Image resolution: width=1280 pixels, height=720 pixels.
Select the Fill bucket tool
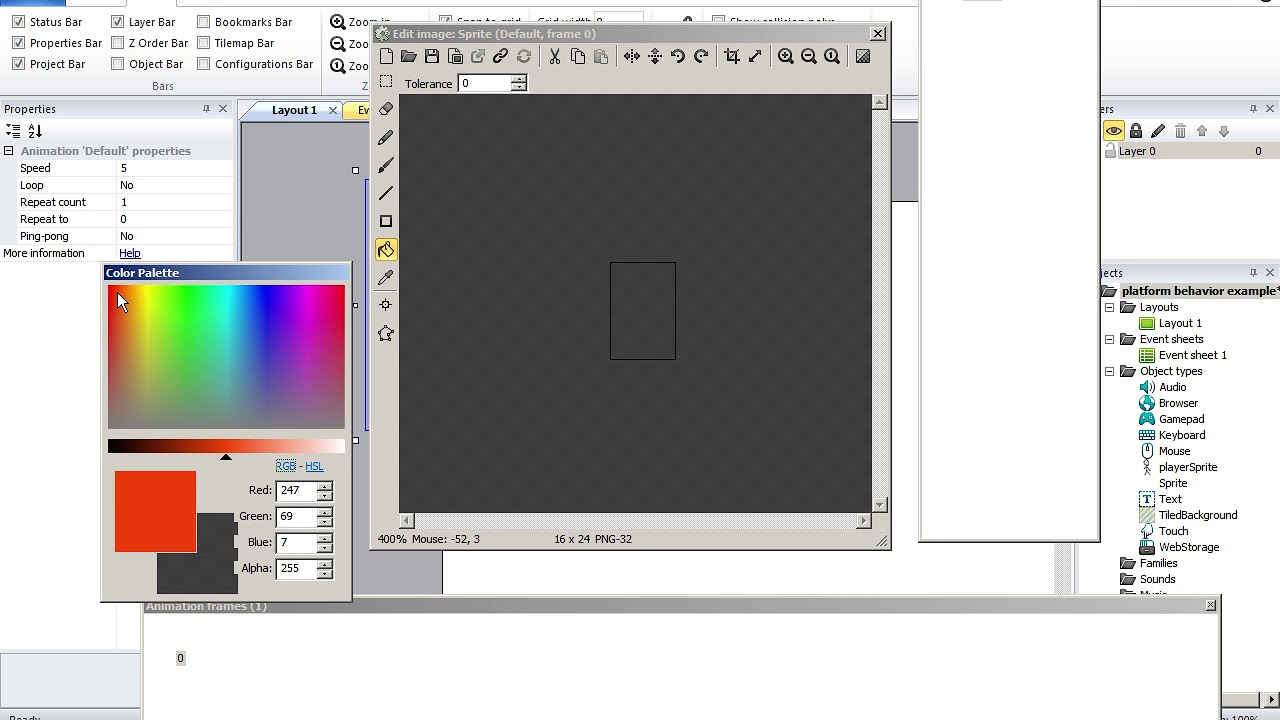[x=386, y=249]
